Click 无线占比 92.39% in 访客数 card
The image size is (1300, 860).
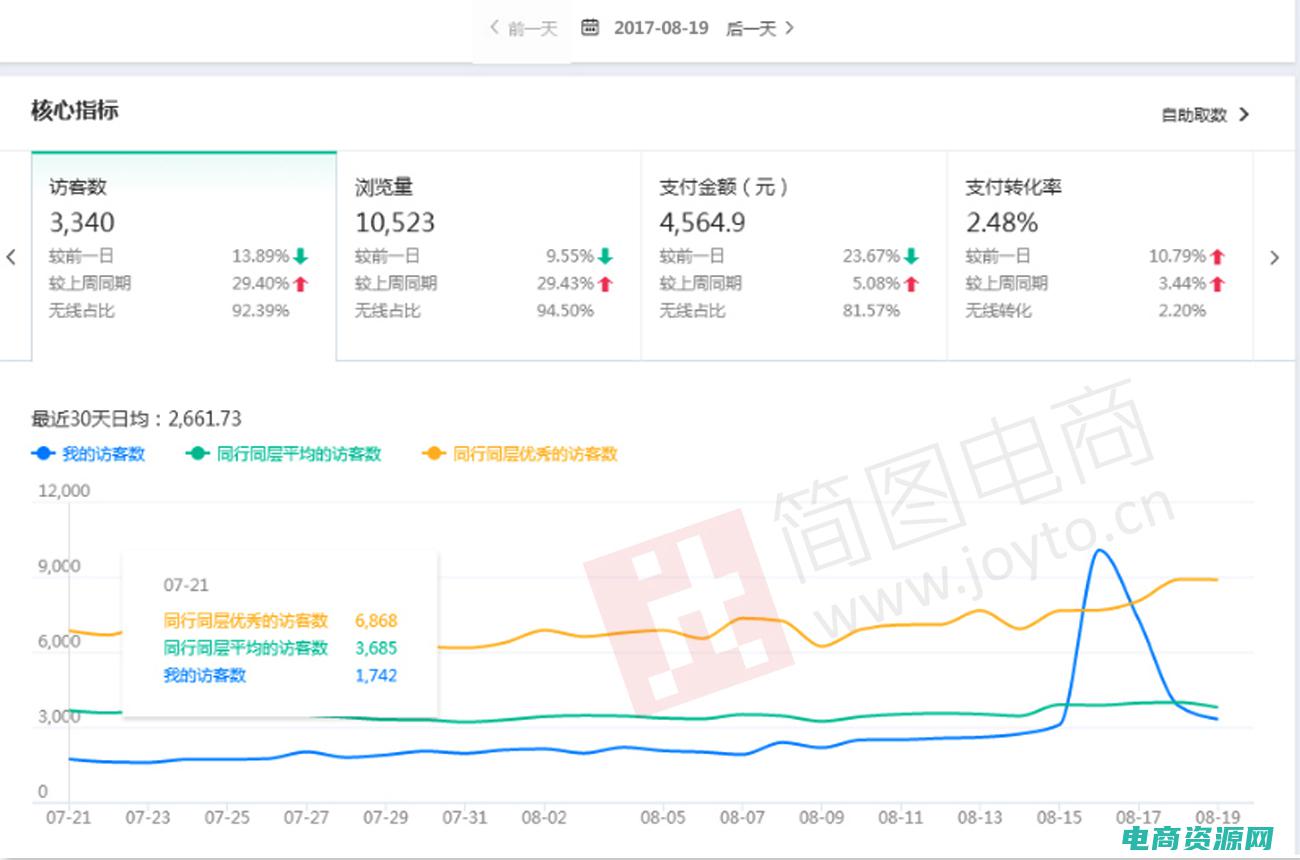click(x=169, y=311)
